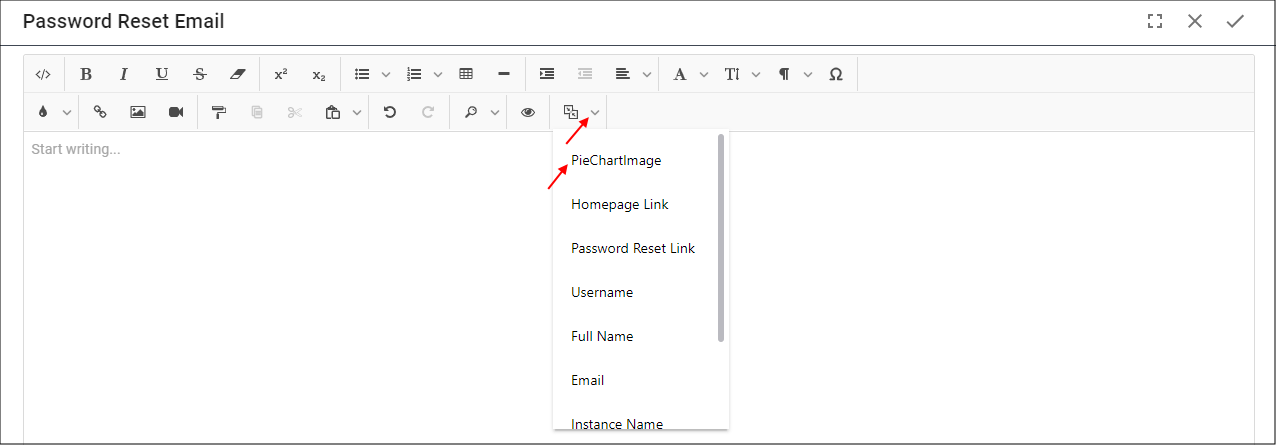Toggle code view in editor
Viewport: 1276px width, 445px height.
(x=43, y=74)
